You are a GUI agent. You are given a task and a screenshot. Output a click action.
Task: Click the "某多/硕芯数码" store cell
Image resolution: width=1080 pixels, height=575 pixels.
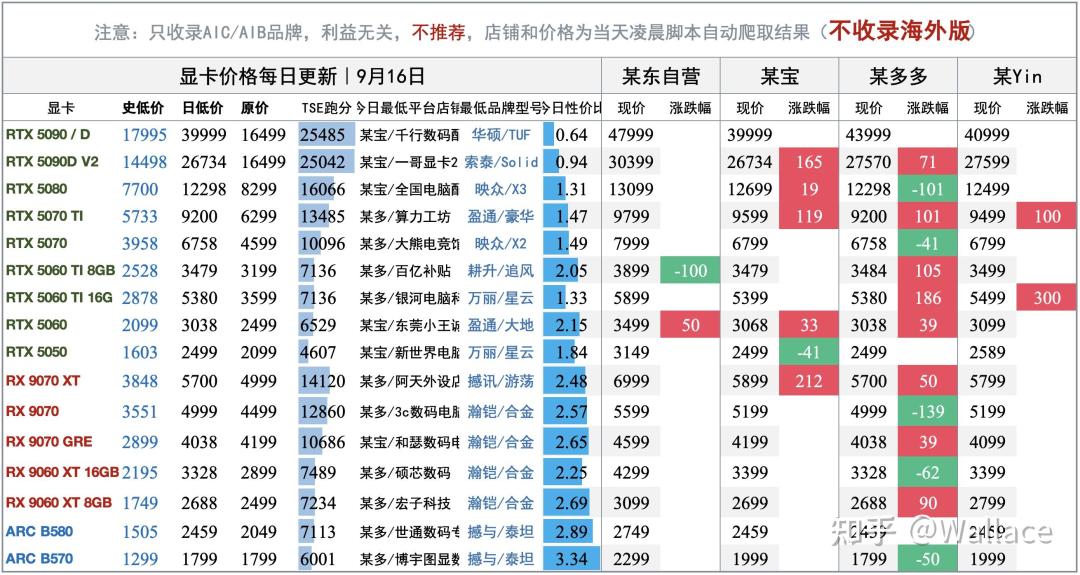(x=405, y=472)
